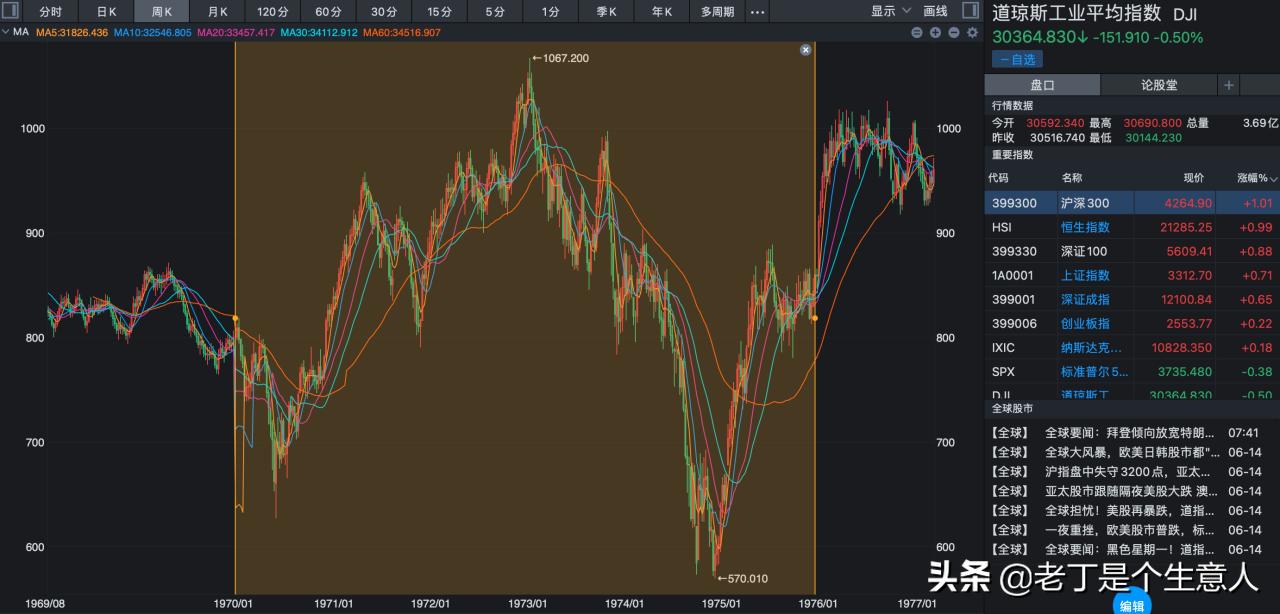Select the 深证100 index row

tap(1132, 251)
